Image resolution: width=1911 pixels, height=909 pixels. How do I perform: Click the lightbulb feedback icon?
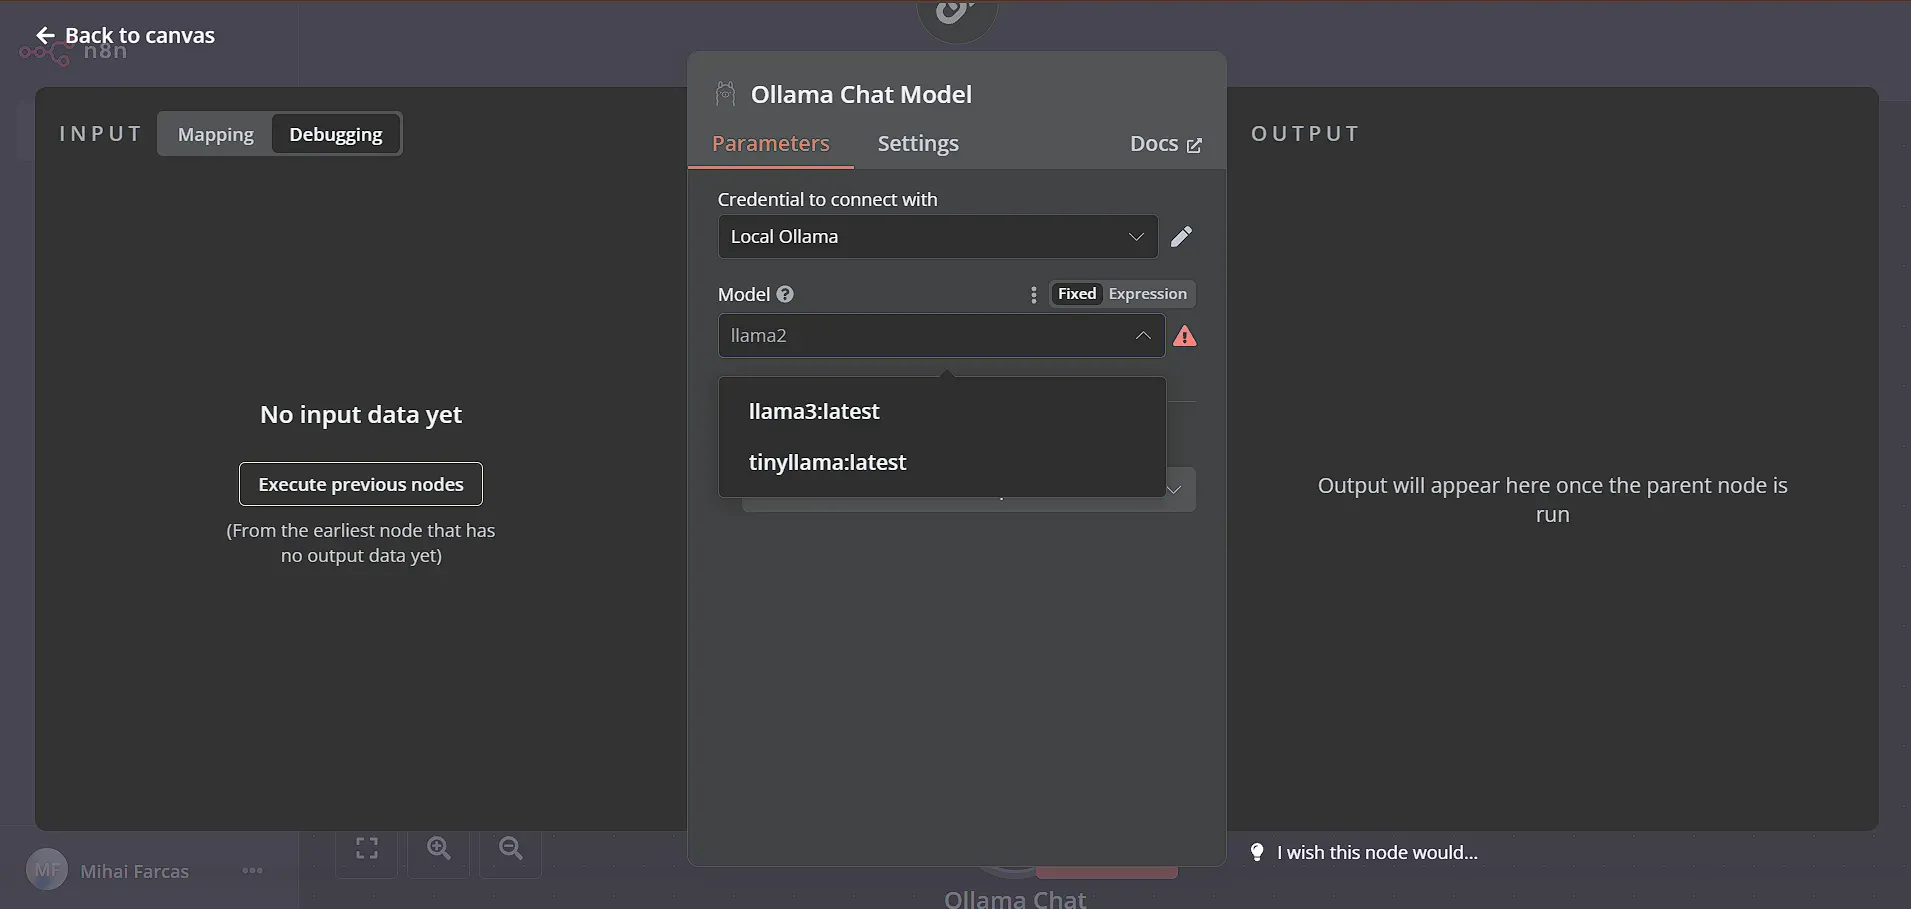1257,852
